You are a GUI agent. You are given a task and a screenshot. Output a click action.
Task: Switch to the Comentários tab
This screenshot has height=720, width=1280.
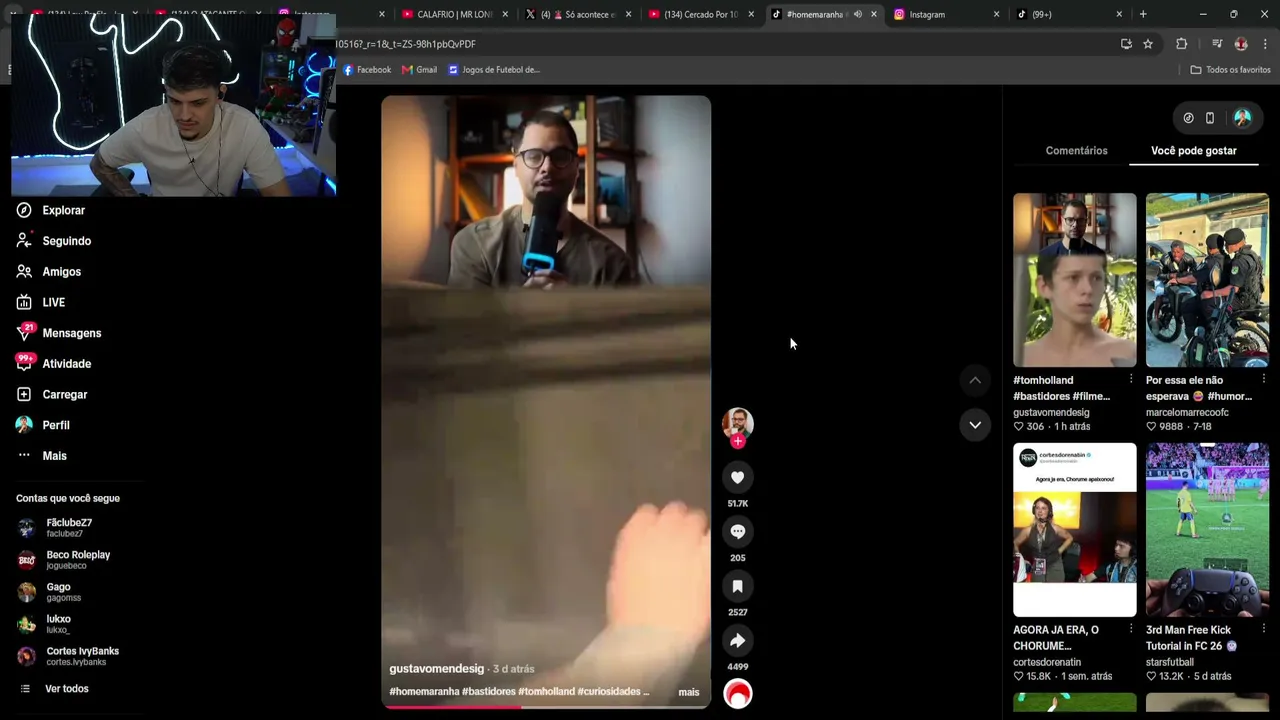click(1077, 151)
